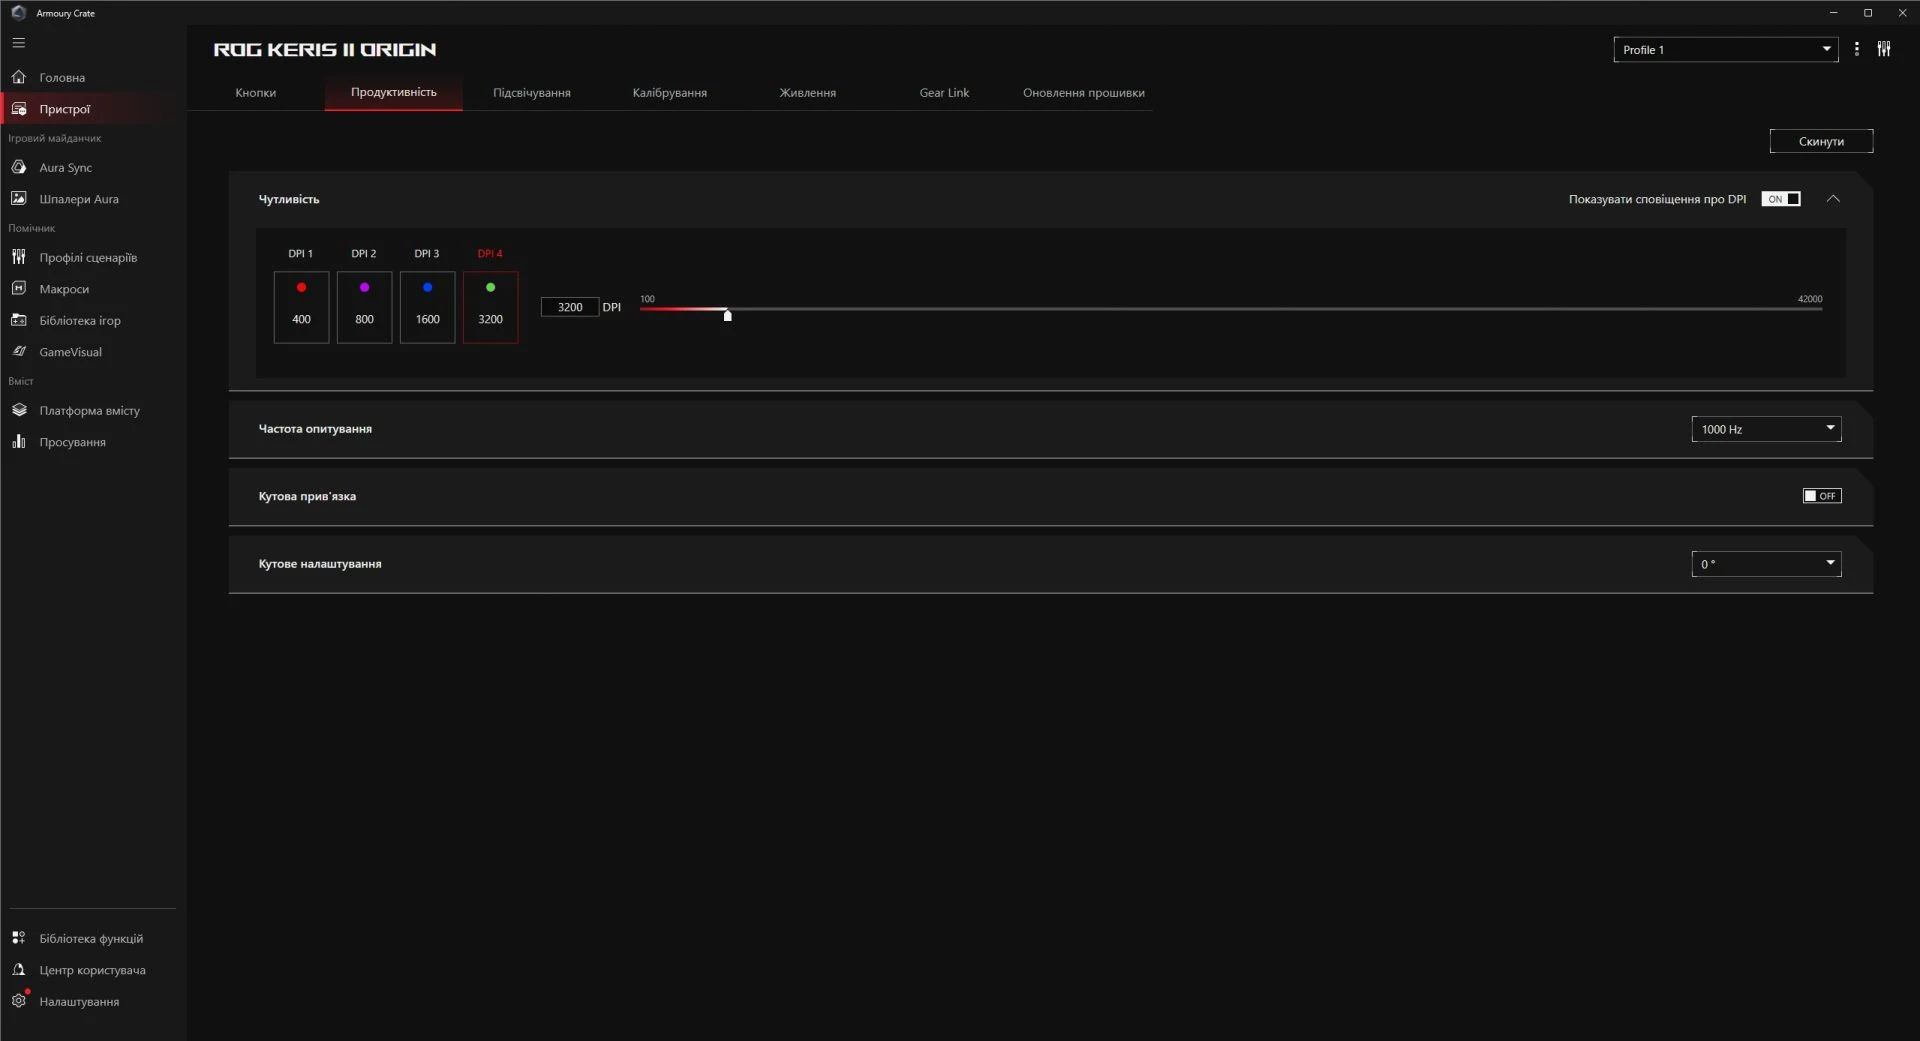Click the green color dot of DPI 4
Image resolution: width=1920 pixels, height=1041 pixels.
(x=490, y=288)
